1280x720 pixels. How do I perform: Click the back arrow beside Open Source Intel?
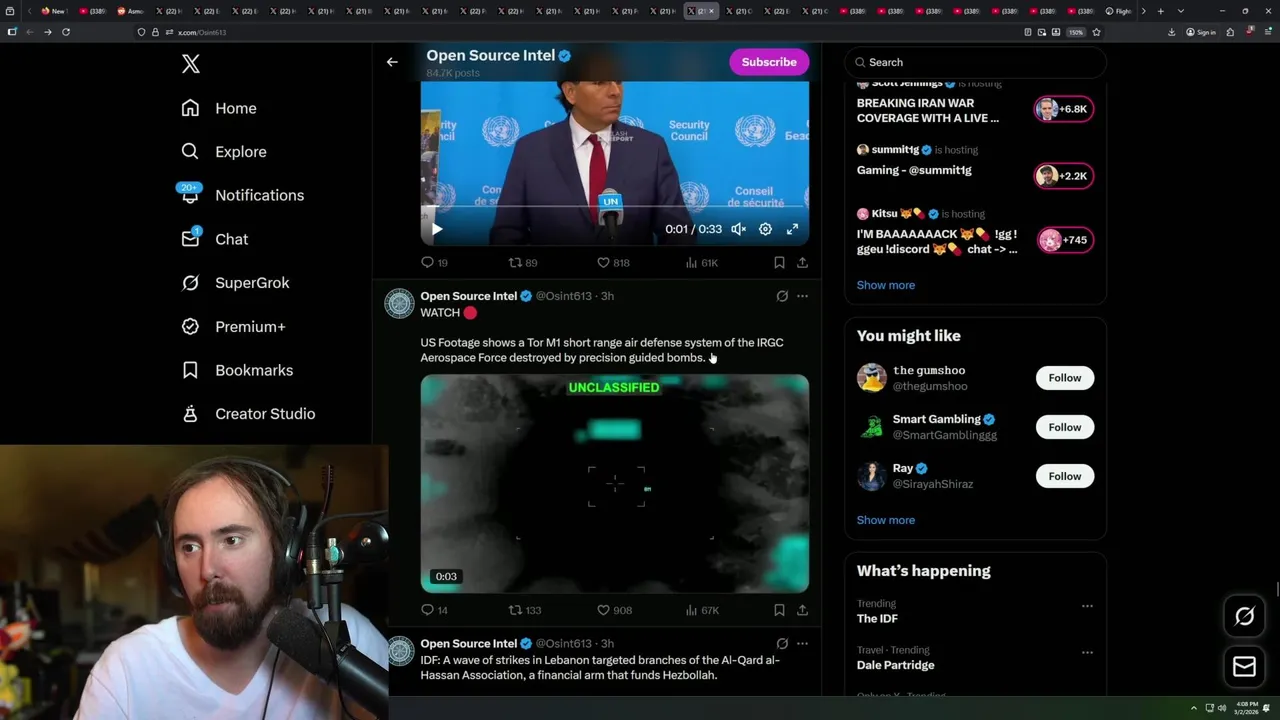(392, 62)
